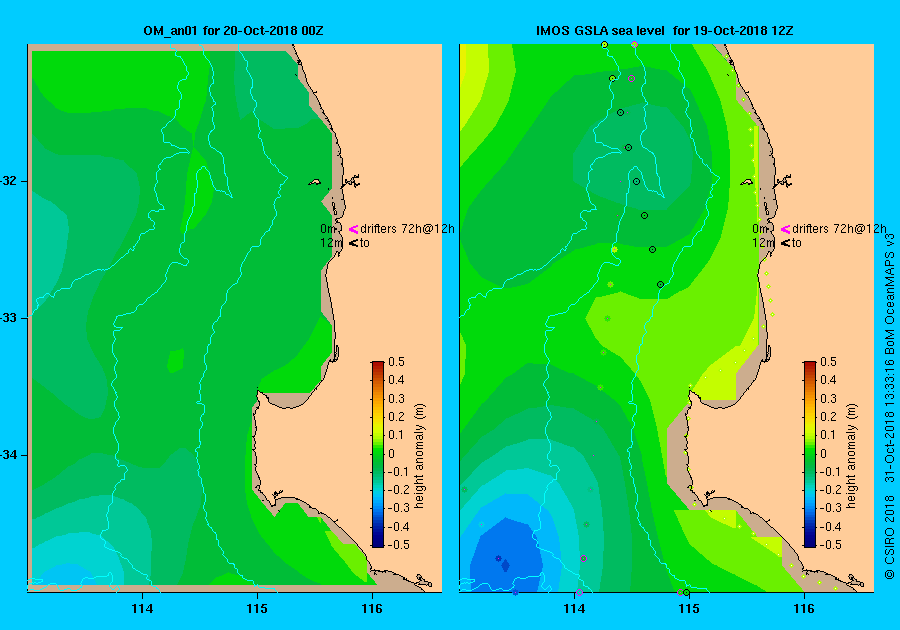Click longitude 114 under the GSLA map

click(575, 609)
